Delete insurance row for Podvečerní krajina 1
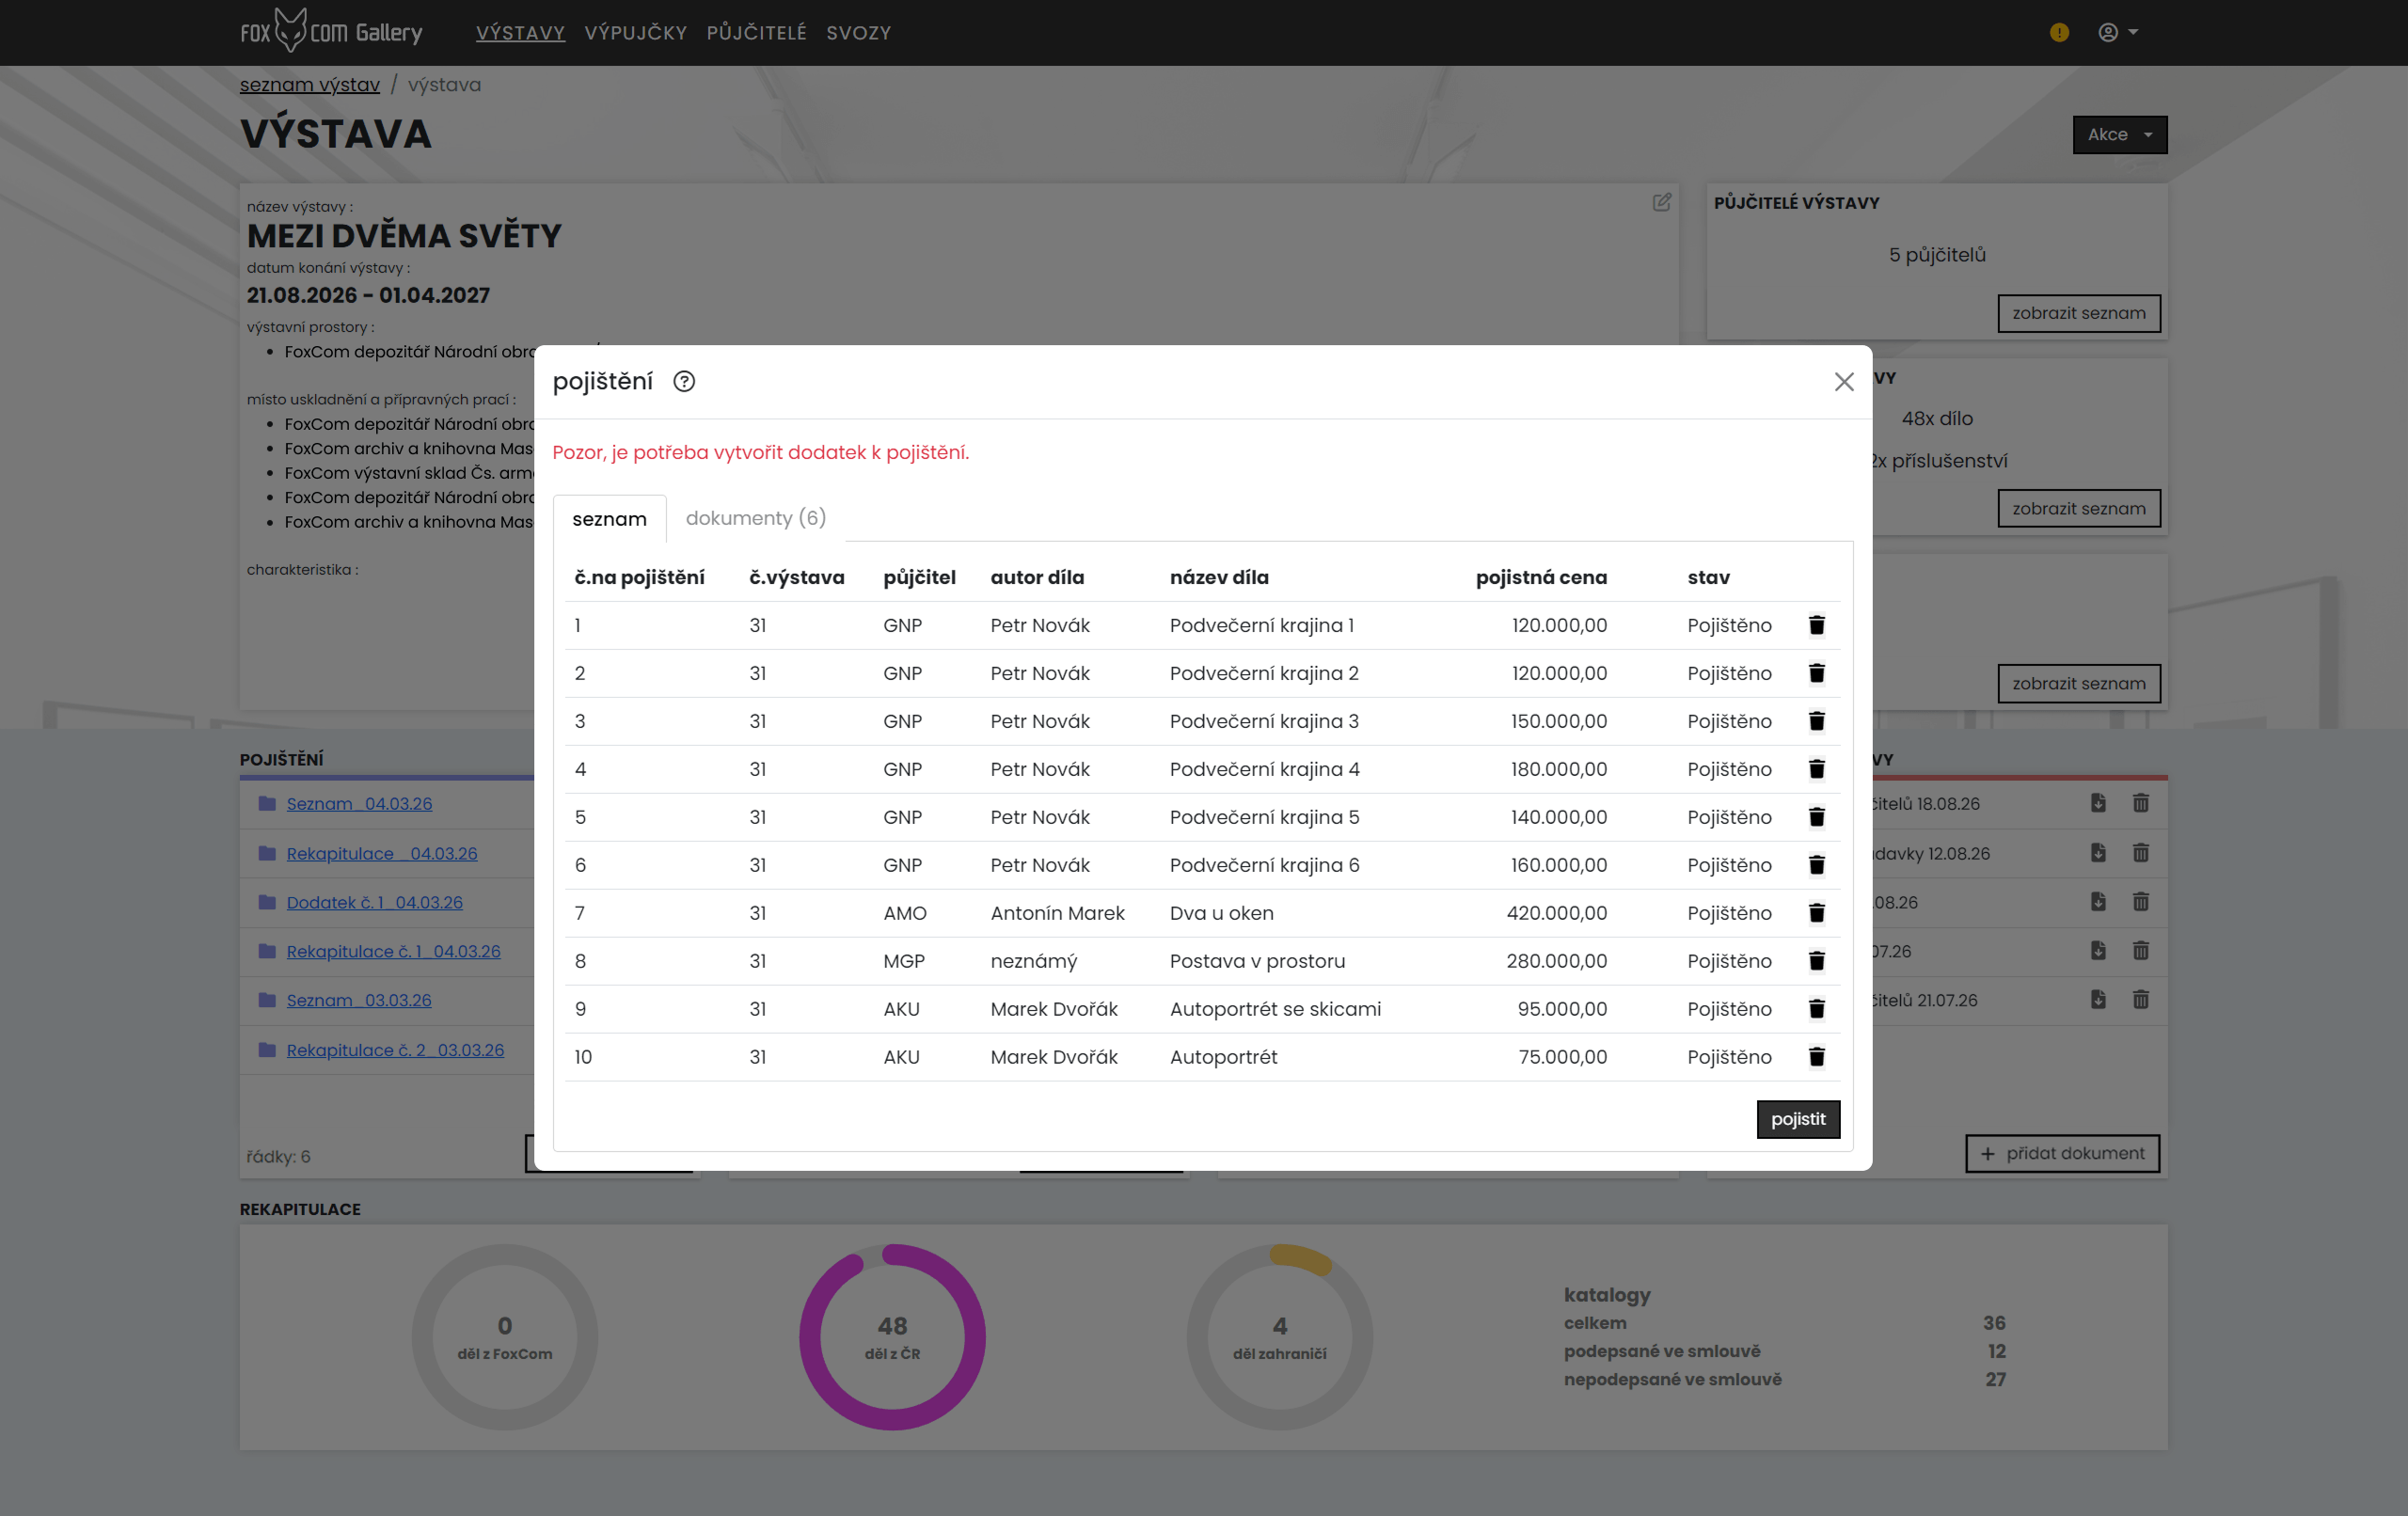Screen dimensions: 2408x1516 (x=1816, y=625)
